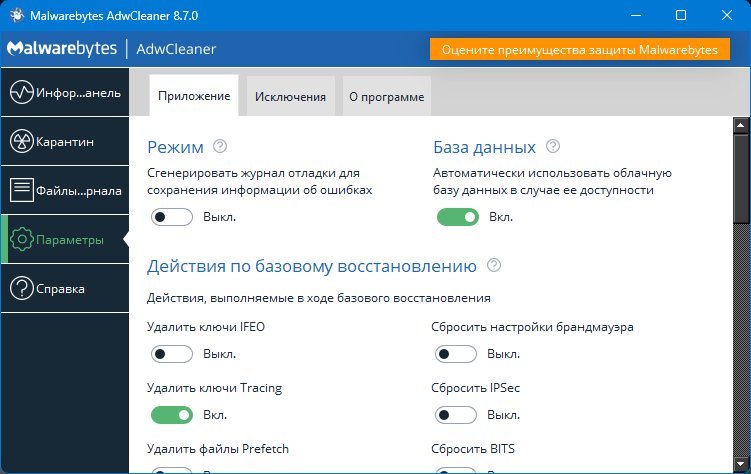Open the log files icon in sidebar

(22, 190)
